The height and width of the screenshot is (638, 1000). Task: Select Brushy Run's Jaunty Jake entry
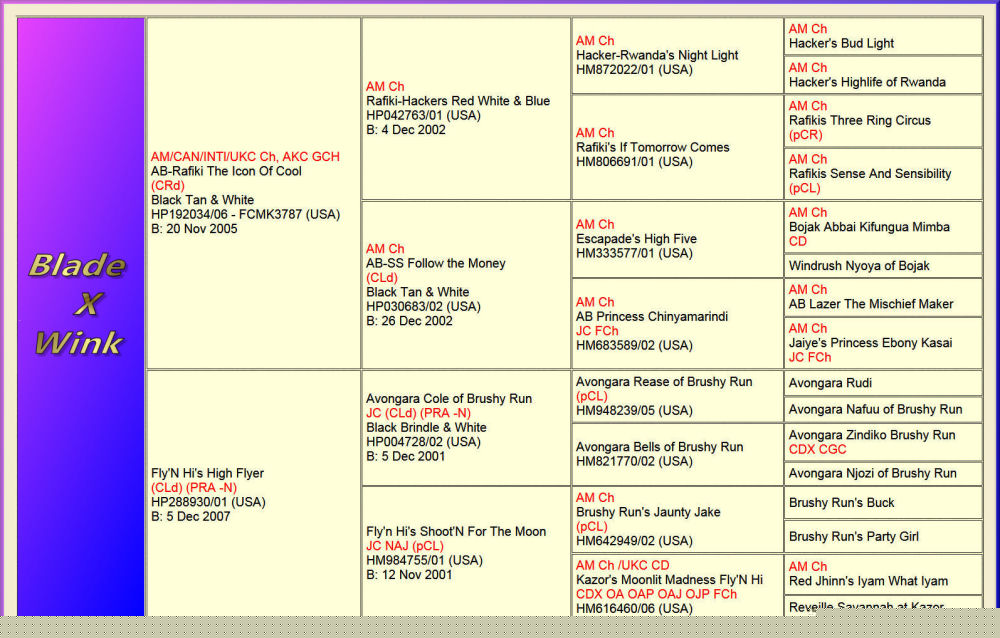pos(648,512)
